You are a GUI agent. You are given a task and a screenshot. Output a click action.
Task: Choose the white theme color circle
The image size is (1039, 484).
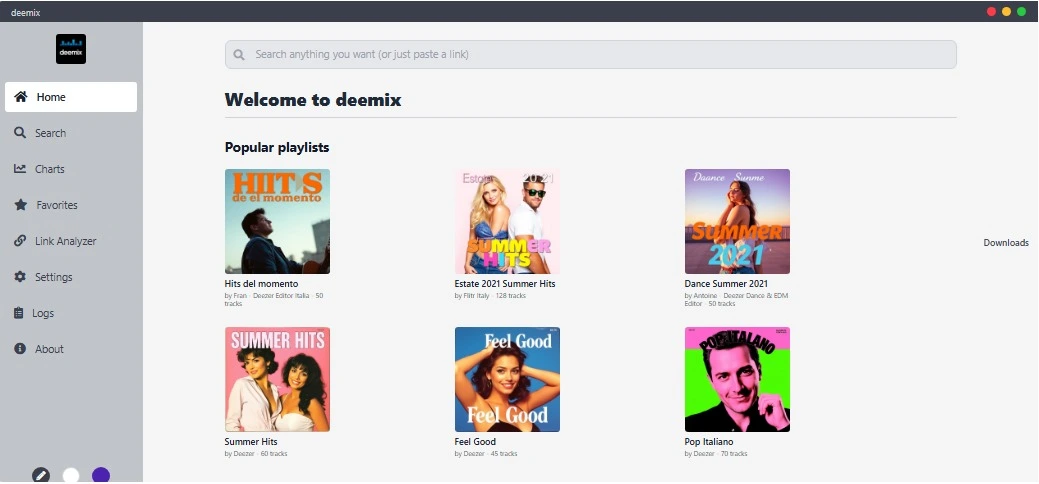click(71, 475)
